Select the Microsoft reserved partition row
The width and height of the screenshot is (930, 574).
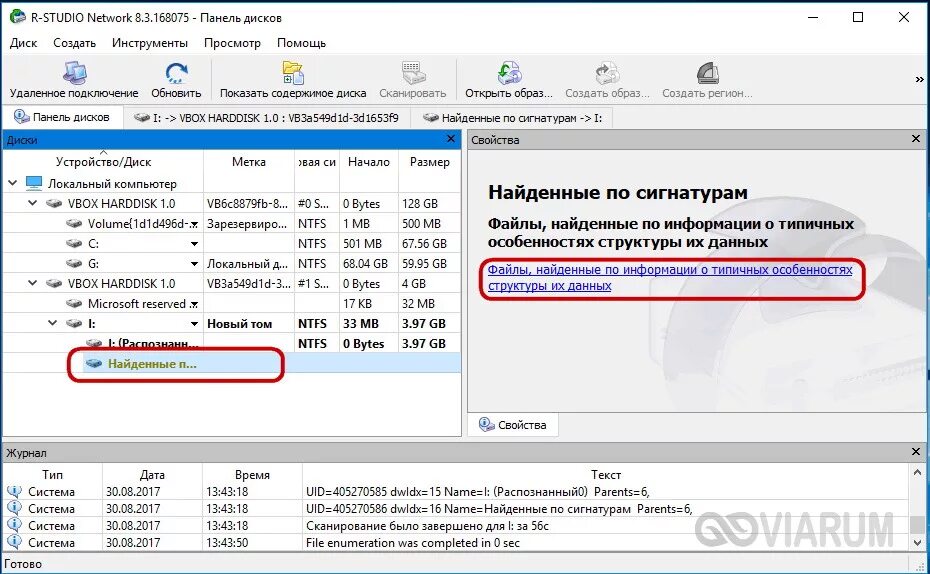(231, 304)
